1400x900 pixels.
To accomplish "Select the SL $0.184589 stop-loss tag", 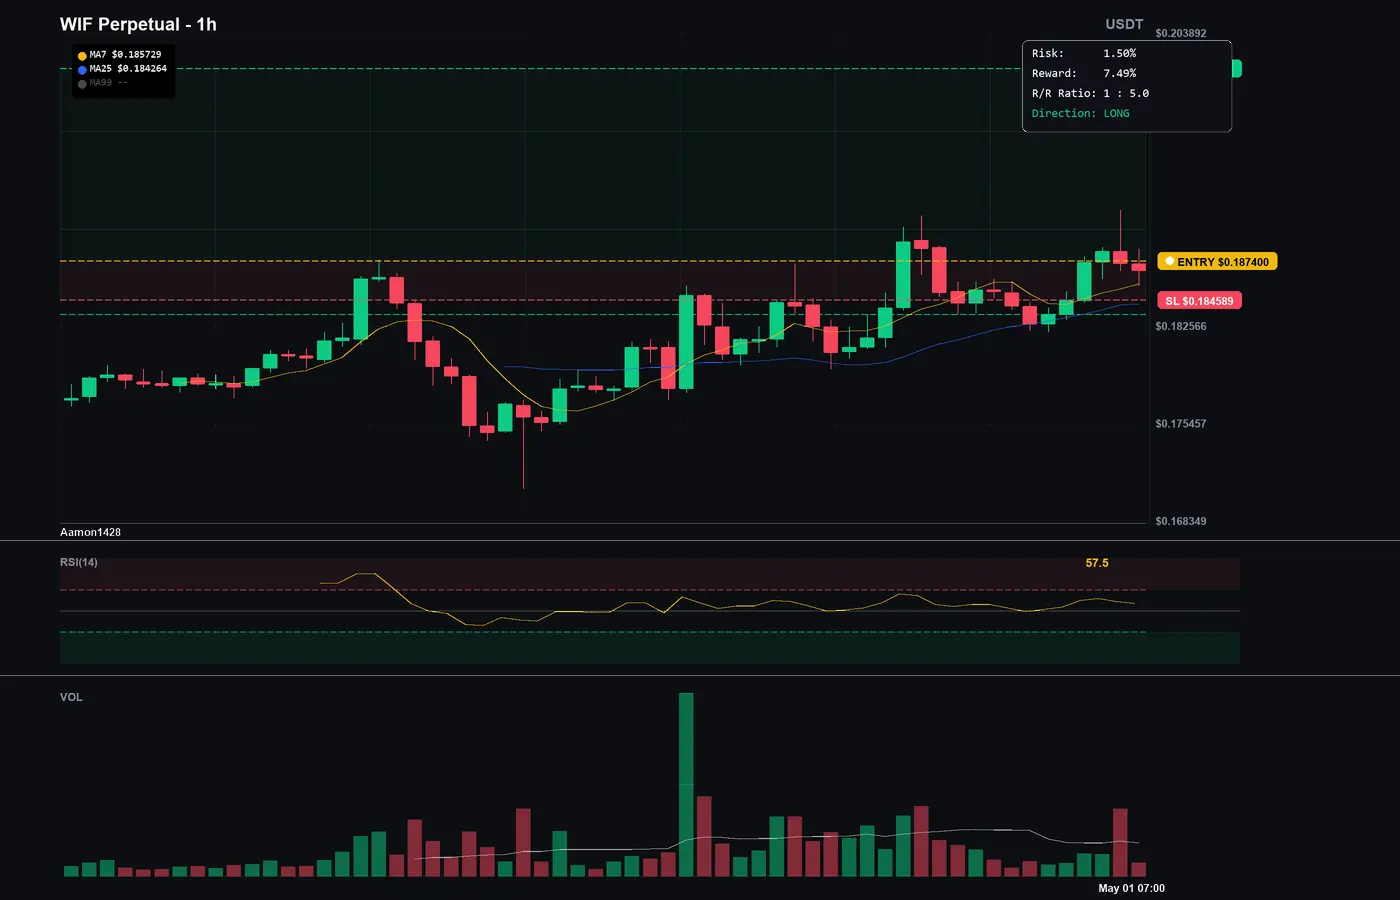I will (1199, 301).
